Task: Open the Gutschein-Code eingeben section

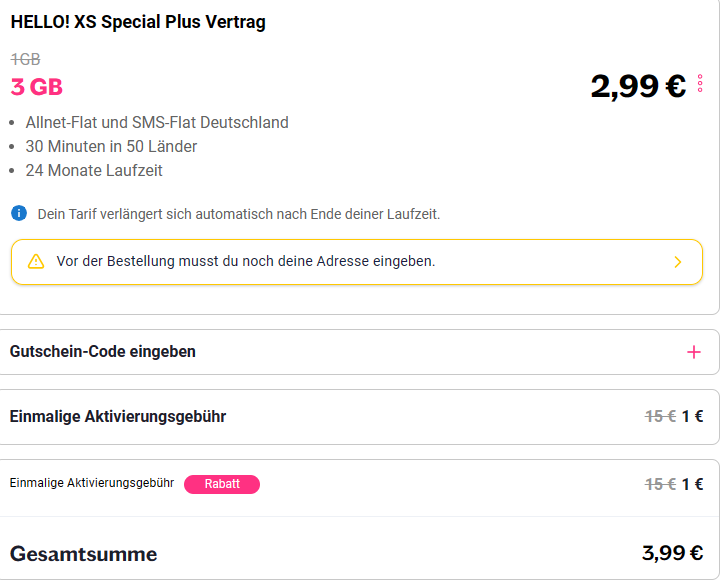Action: coord(359,352)
